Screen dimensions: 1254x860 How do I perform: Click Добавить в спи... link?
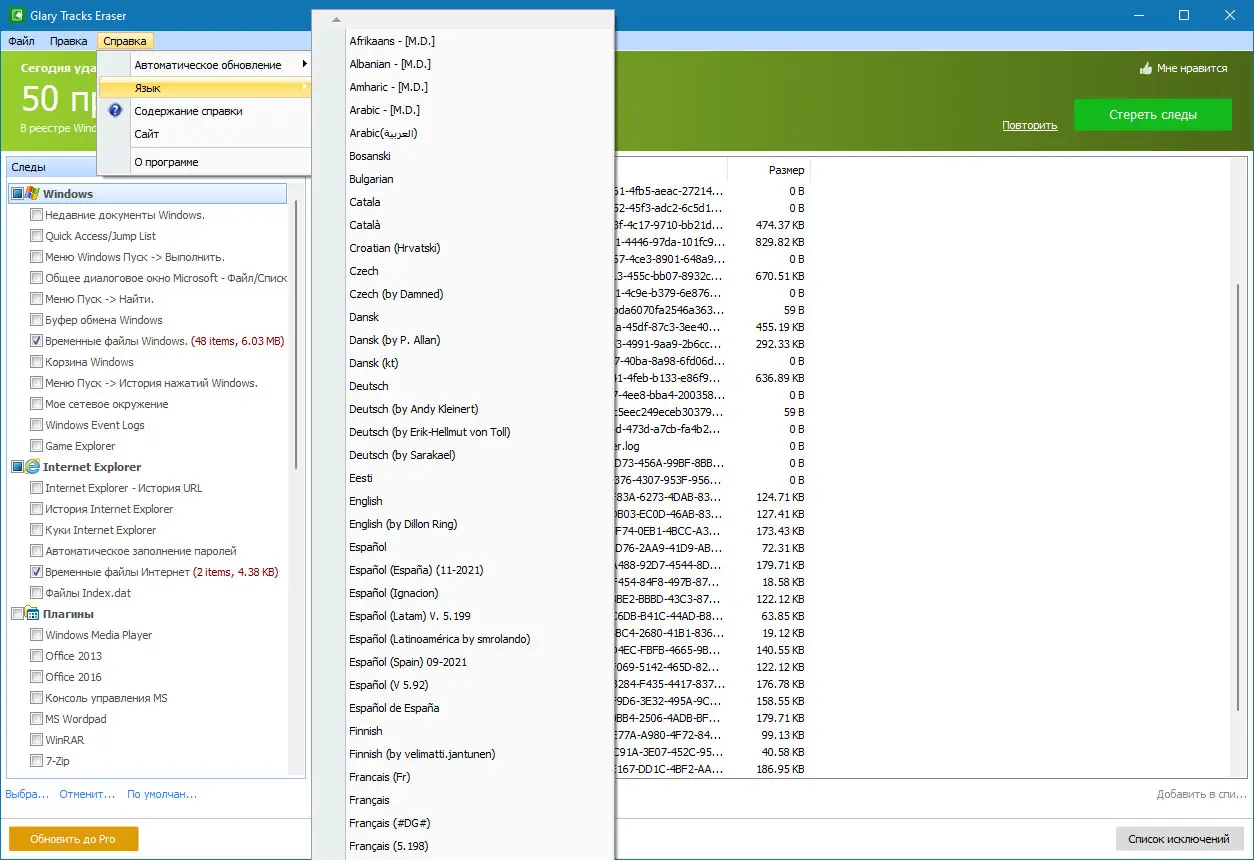point(1201,794)
